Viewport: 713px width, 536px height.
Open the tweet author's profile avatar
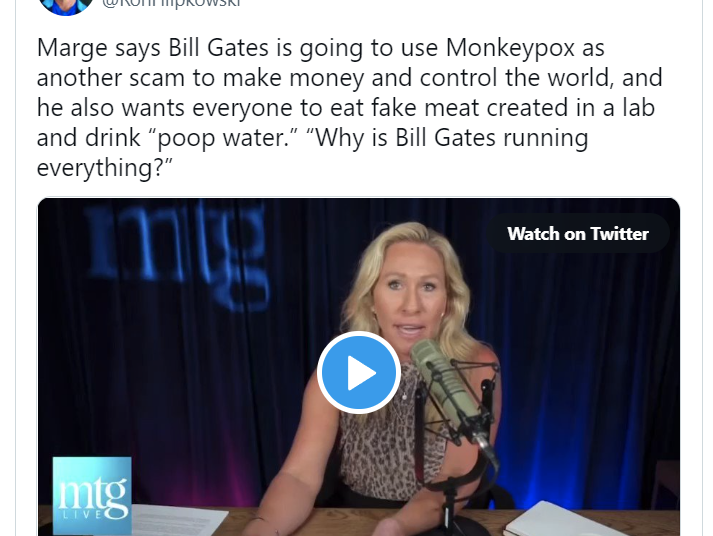pyautogui.click(x=66, y=5)
